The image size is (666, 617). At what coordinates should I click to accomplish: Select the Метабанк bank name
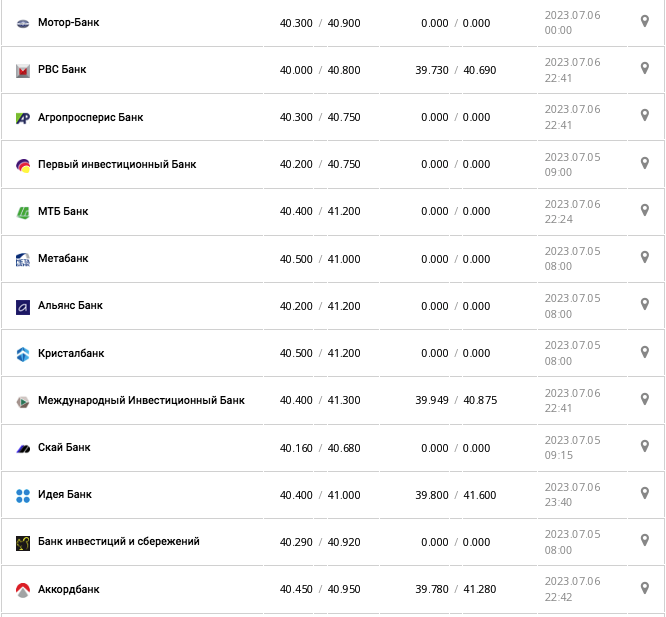tap(63, 258)
